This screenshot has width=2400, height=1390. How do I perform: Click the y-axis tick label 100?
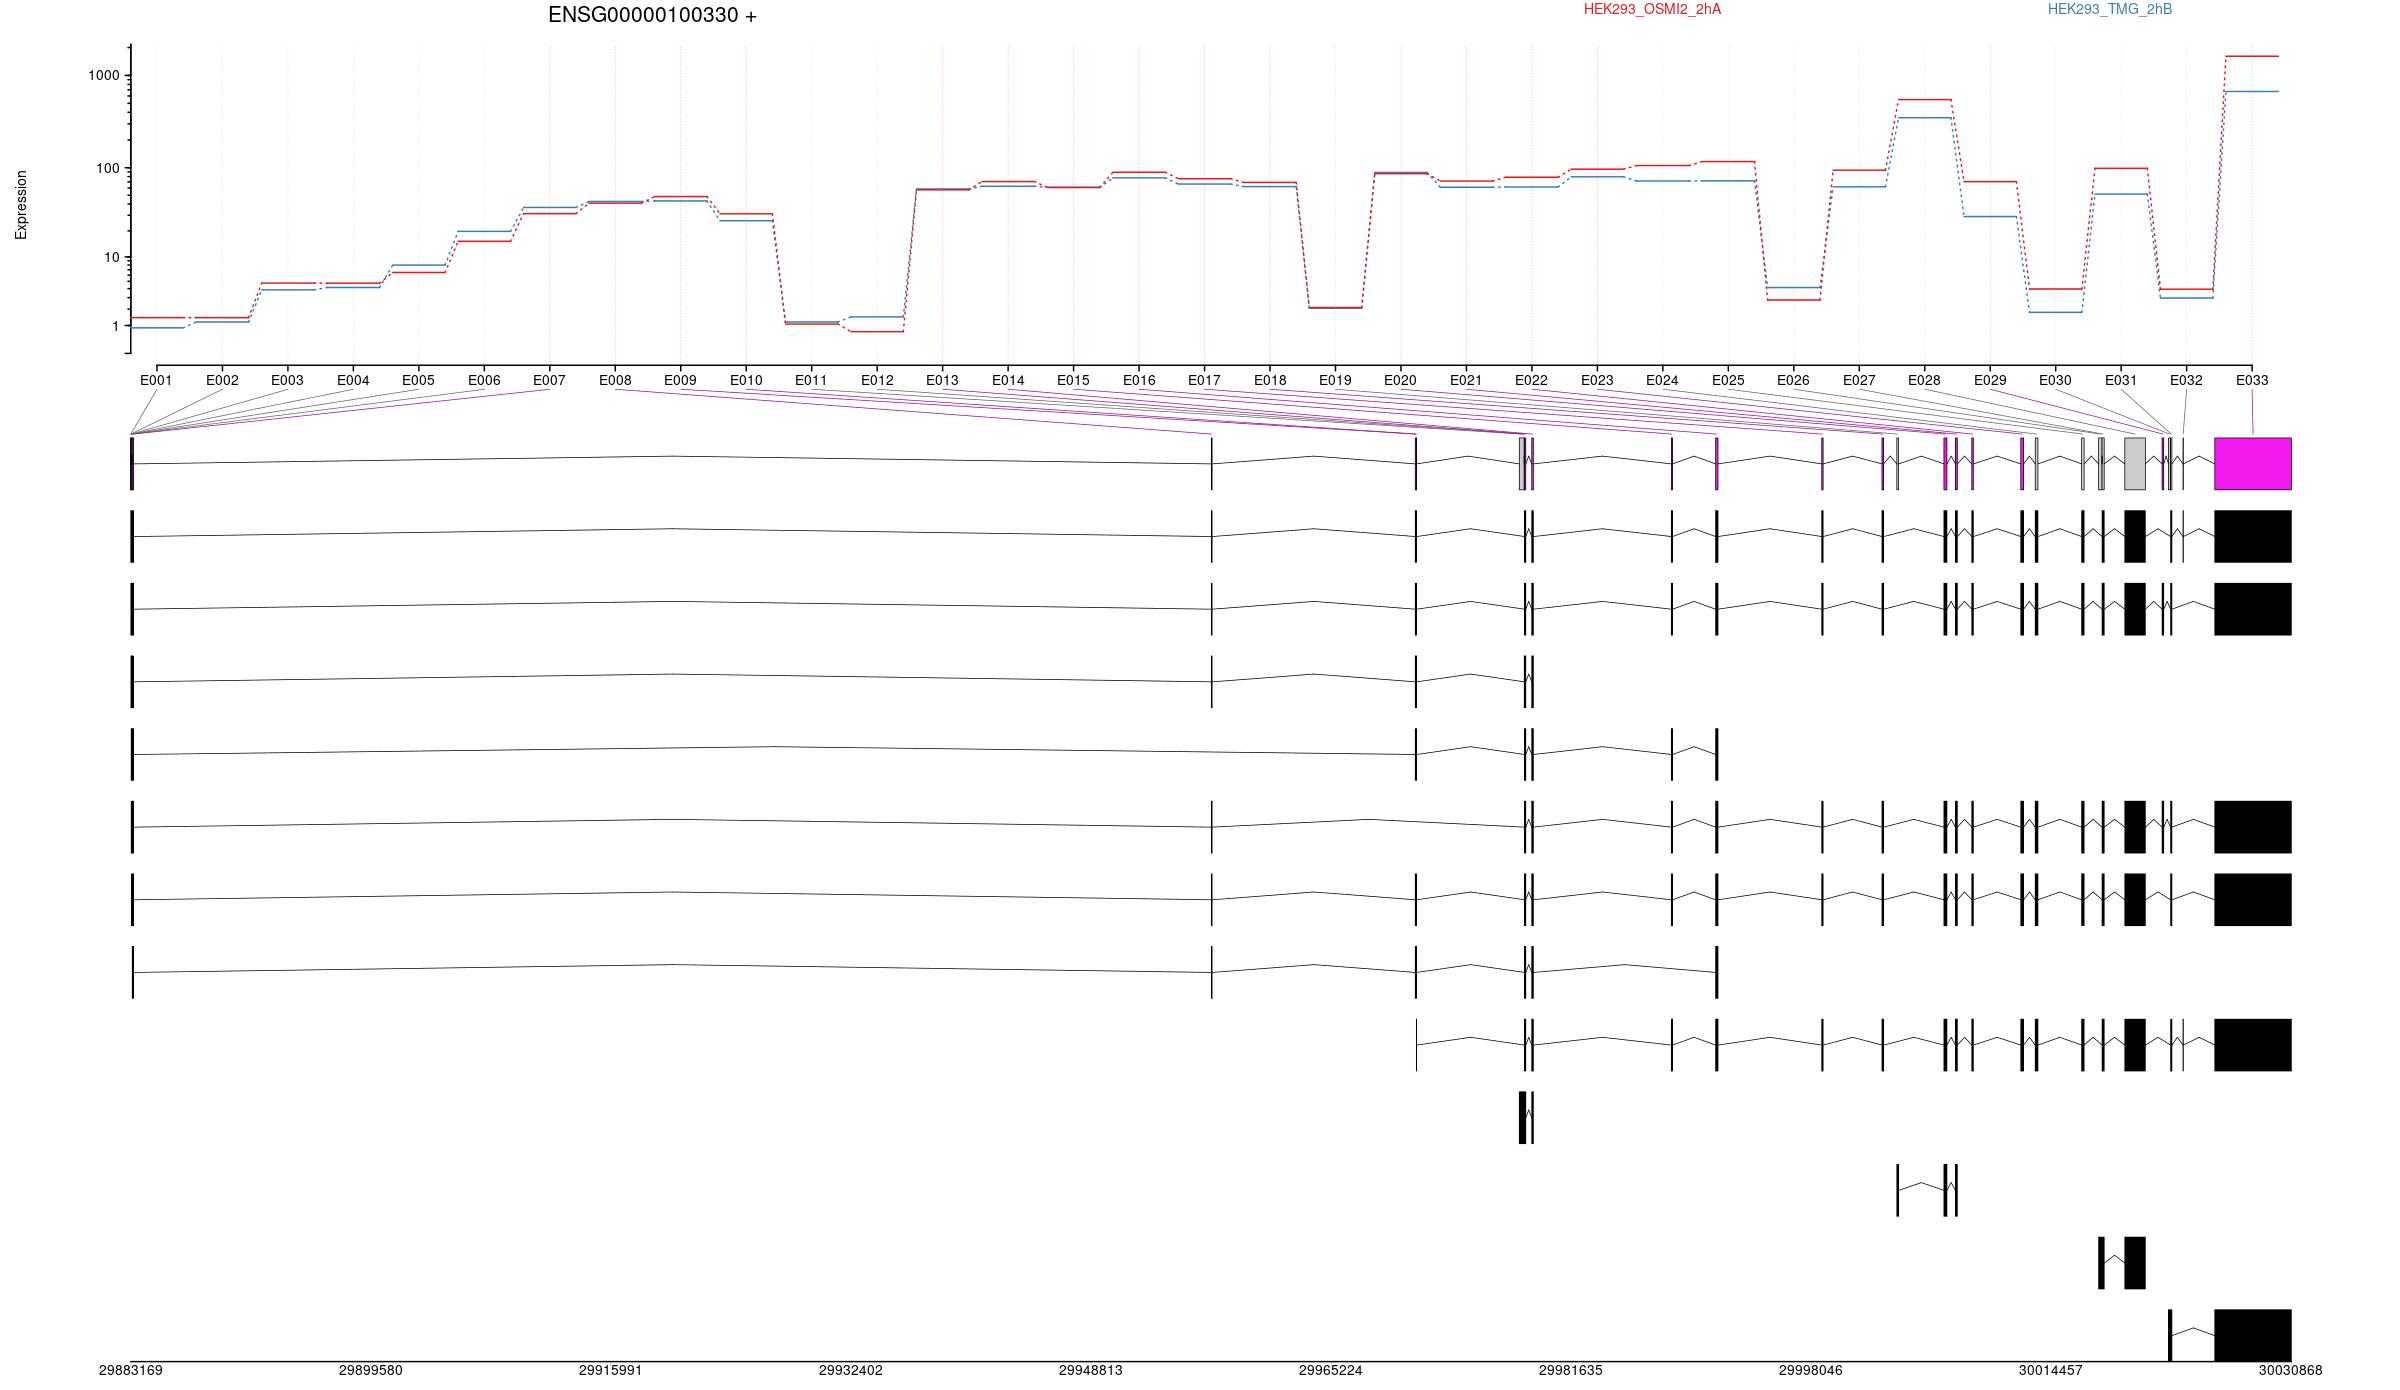click(x=108, y=168)
